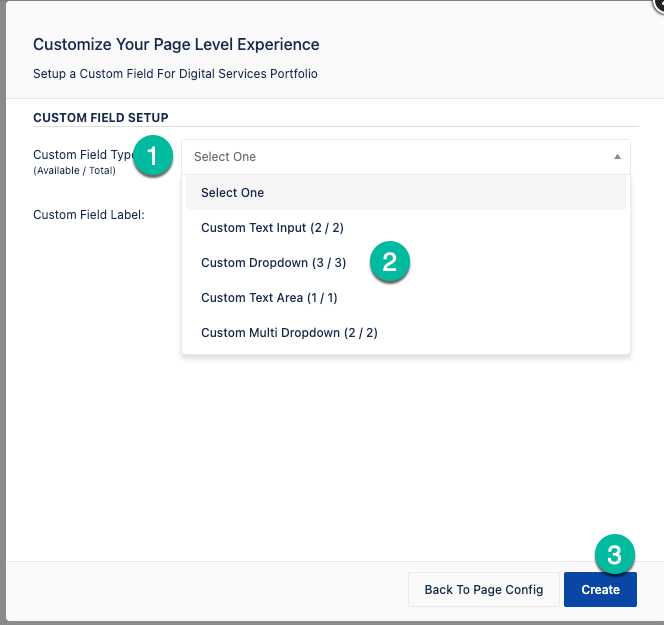Pick Custom Text Input (2 / 2)
The image size is (664, 625).
406,228
